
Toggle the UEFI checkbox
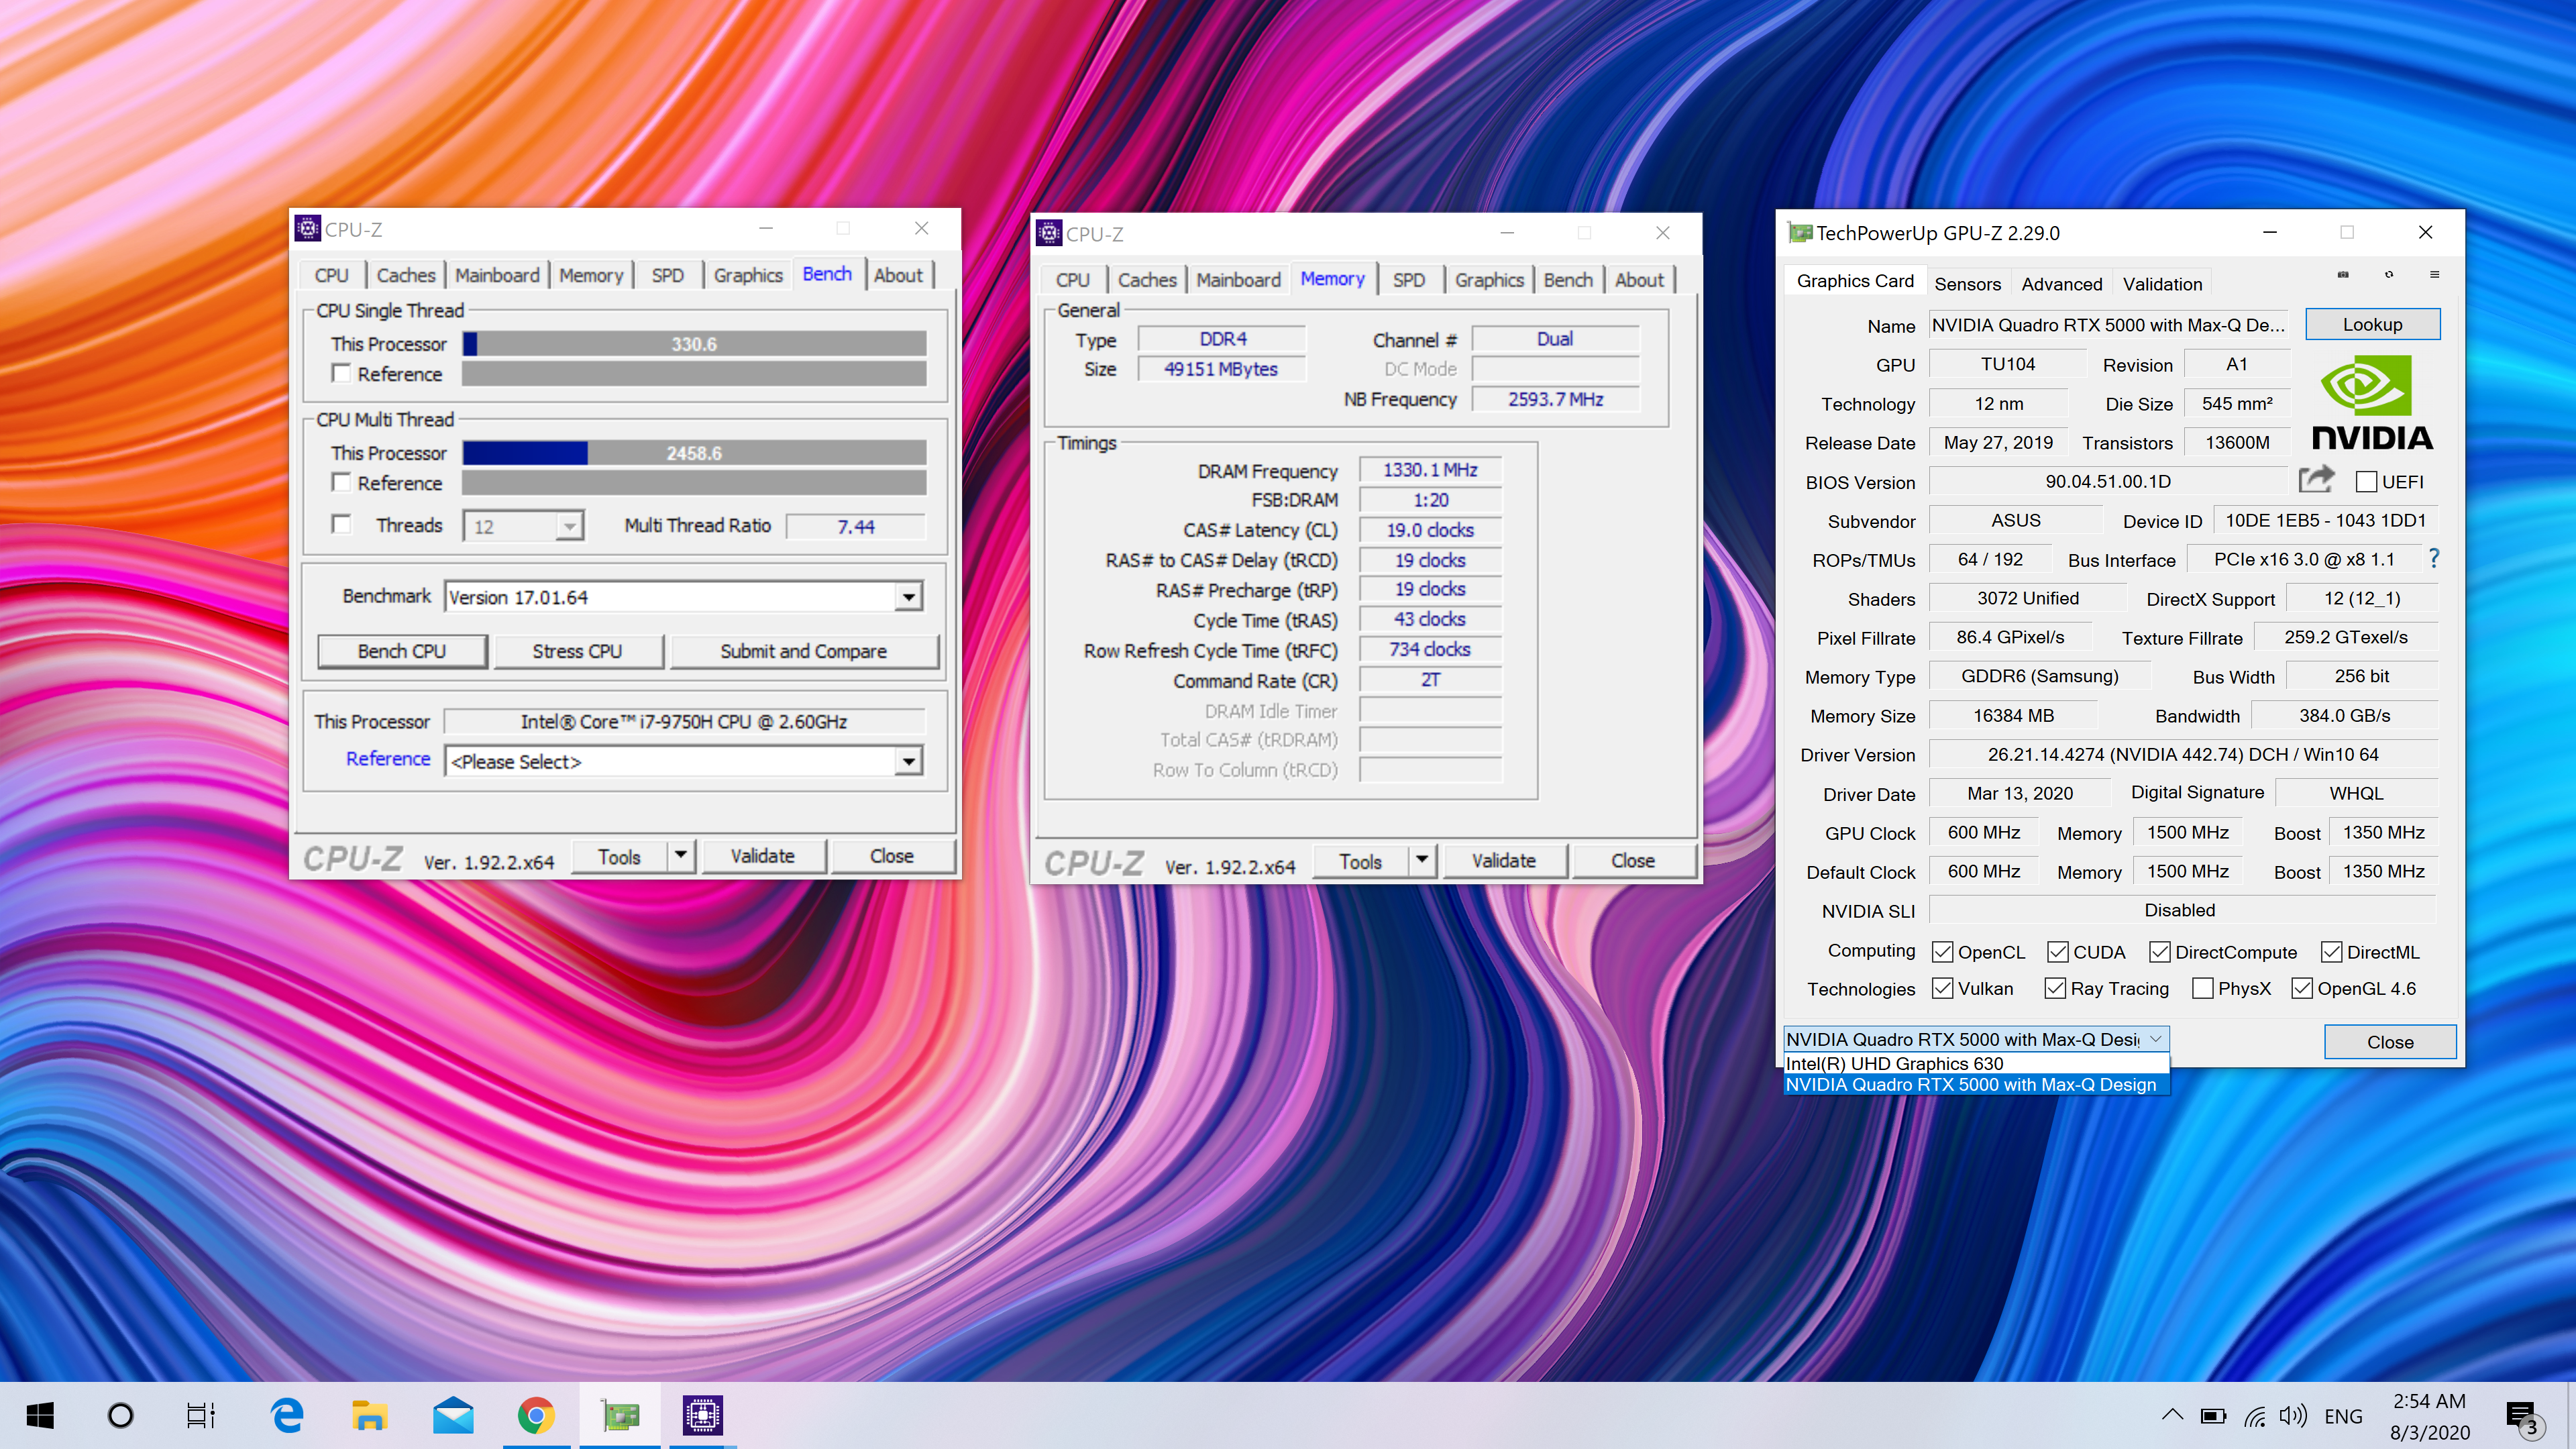[2366, 481]
